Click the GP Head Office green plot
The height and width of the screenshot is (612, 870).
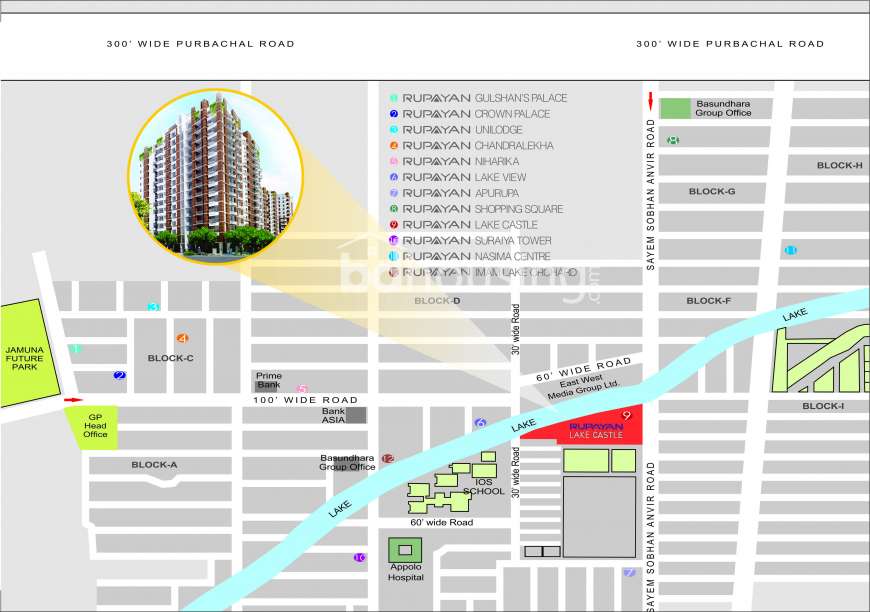coord(94,427)
